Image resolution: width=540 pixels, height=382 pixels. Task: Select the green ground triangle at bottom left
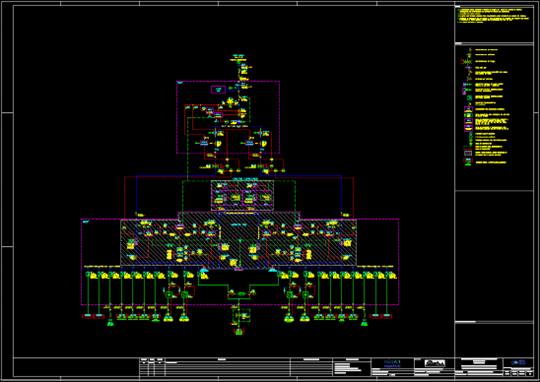pos(110,323)
